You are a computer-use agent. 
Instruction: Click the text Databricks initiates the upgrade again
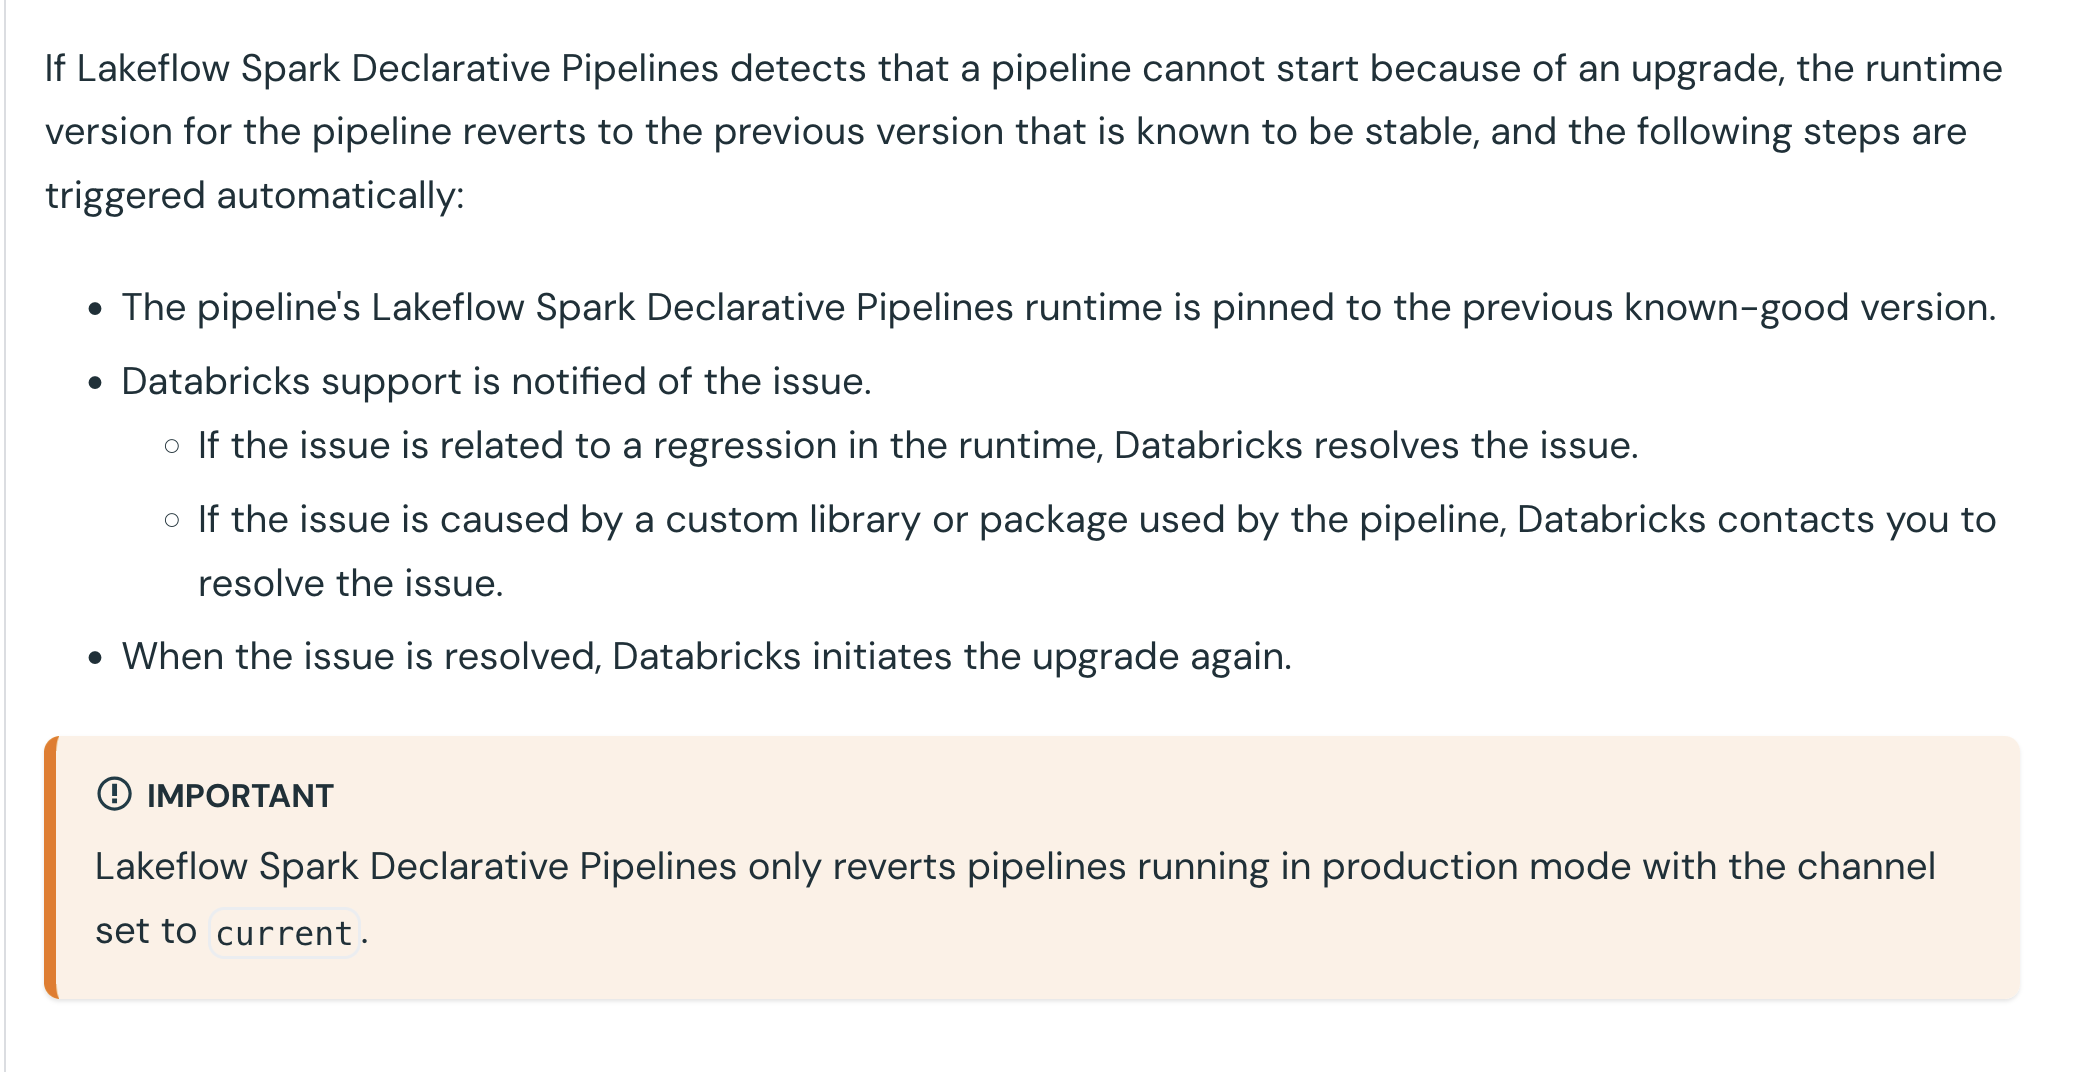click(952, 657)
